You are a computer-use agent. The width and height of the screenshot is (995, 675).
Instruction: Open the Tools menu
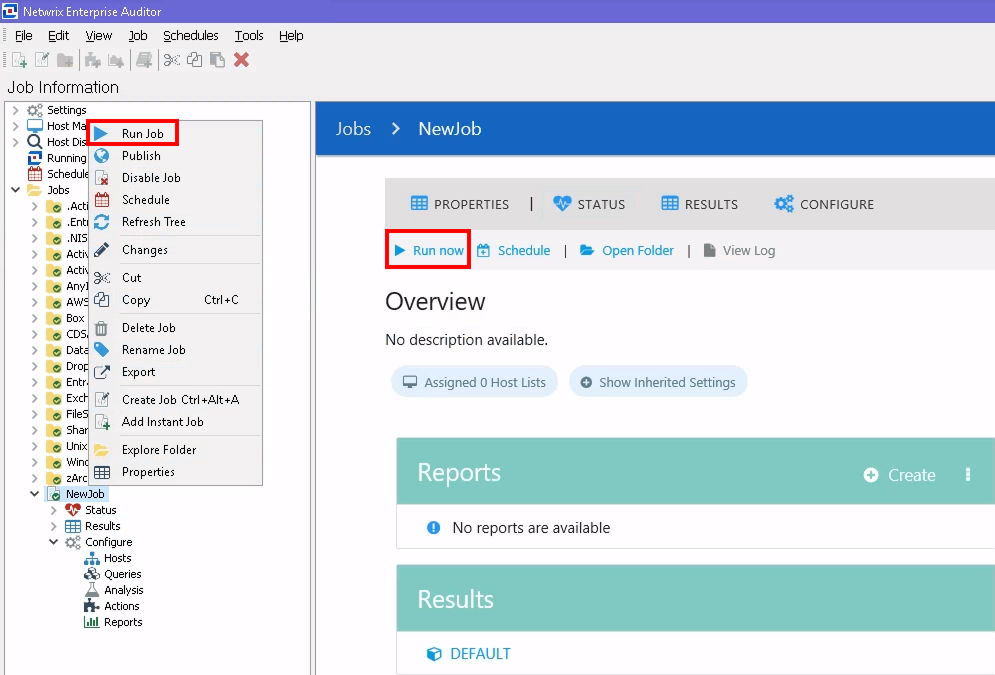[x=249, y=36]
